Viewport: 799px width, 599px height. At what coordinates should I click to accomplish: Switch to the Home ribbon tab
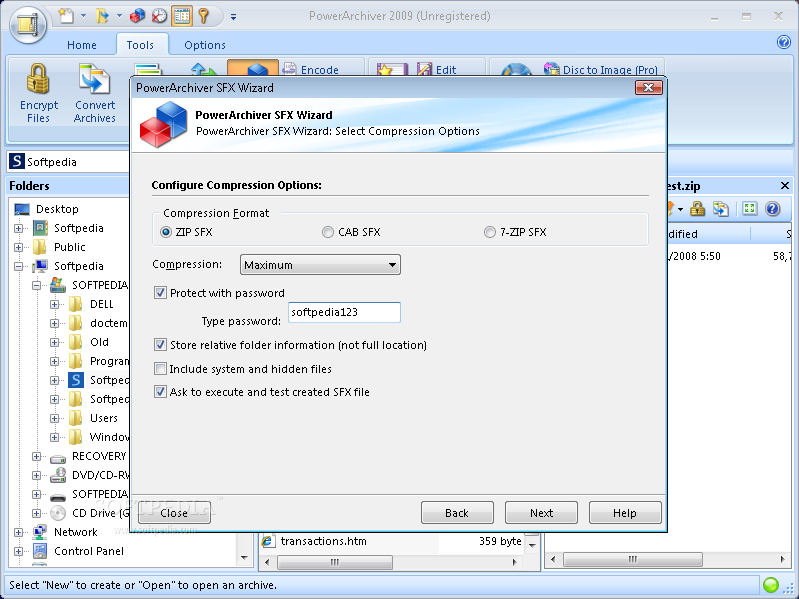pos(82,45)
